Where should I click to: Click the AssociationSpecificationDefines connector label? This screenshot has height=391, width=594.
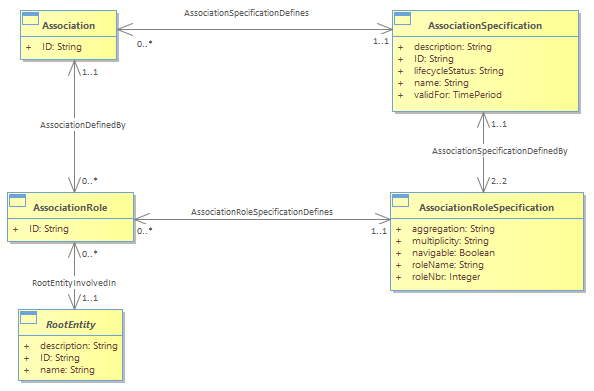click(246, 13)
